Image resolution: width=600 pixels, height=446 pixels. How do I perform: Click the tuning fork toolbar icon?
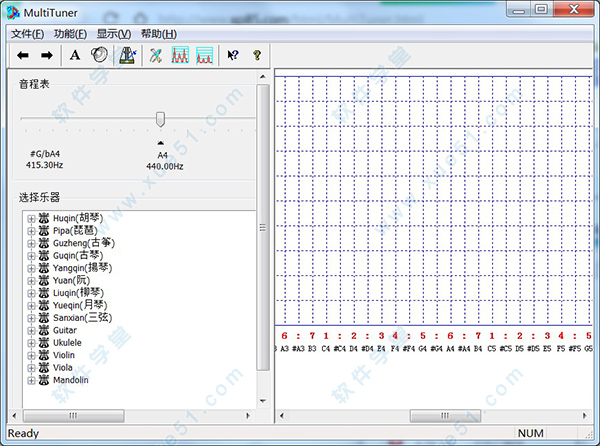coord(156,56)
